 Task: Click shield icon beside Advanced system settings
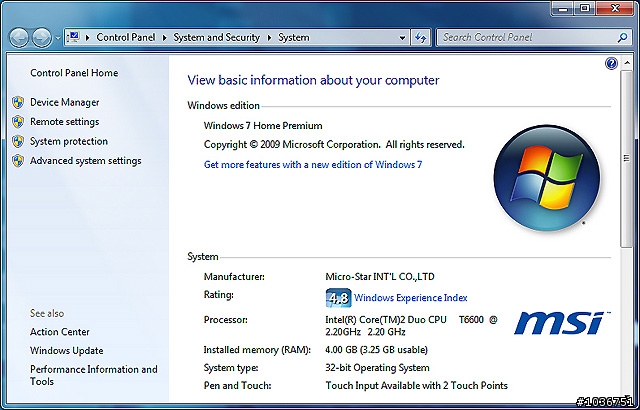pos(18,161)
